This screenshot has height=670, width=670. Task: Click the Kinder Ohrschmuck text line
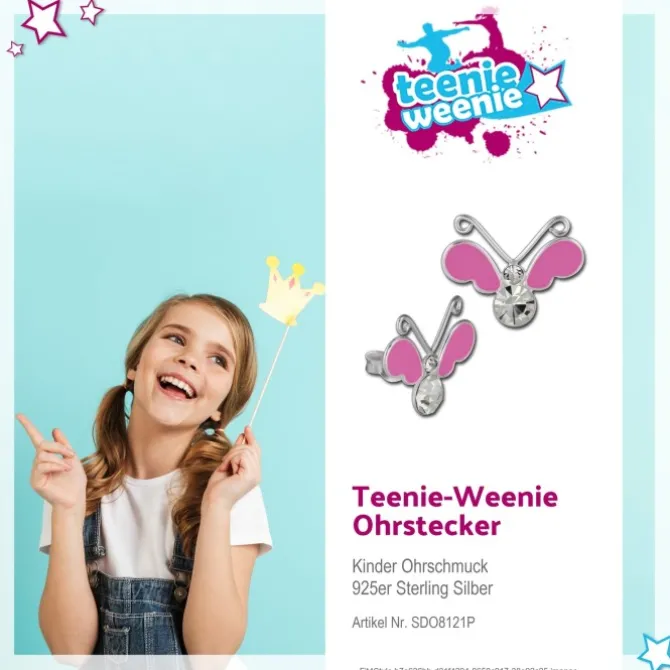420,566
